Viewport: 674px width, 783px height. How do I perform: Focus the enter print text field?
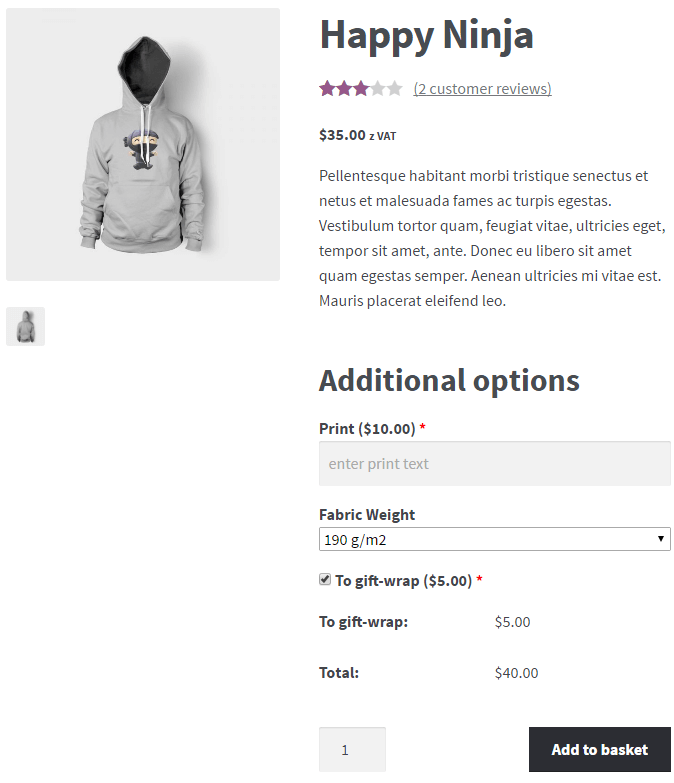click(494, 463)
